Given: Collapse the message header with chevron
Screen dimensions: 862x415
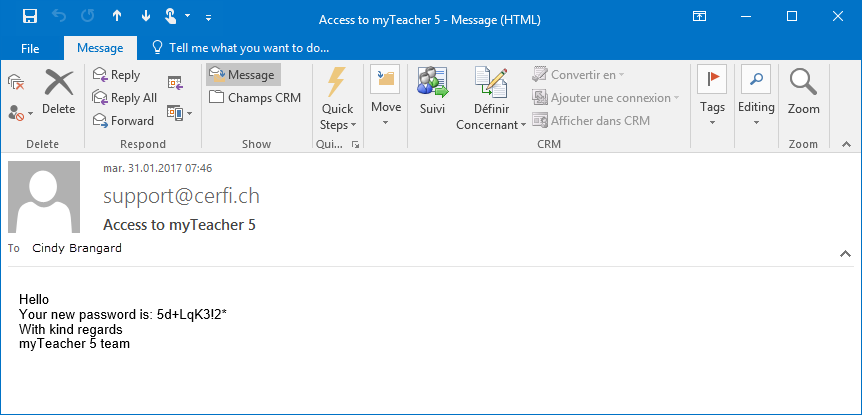Looking at the screenshot, I should [845, 254].
